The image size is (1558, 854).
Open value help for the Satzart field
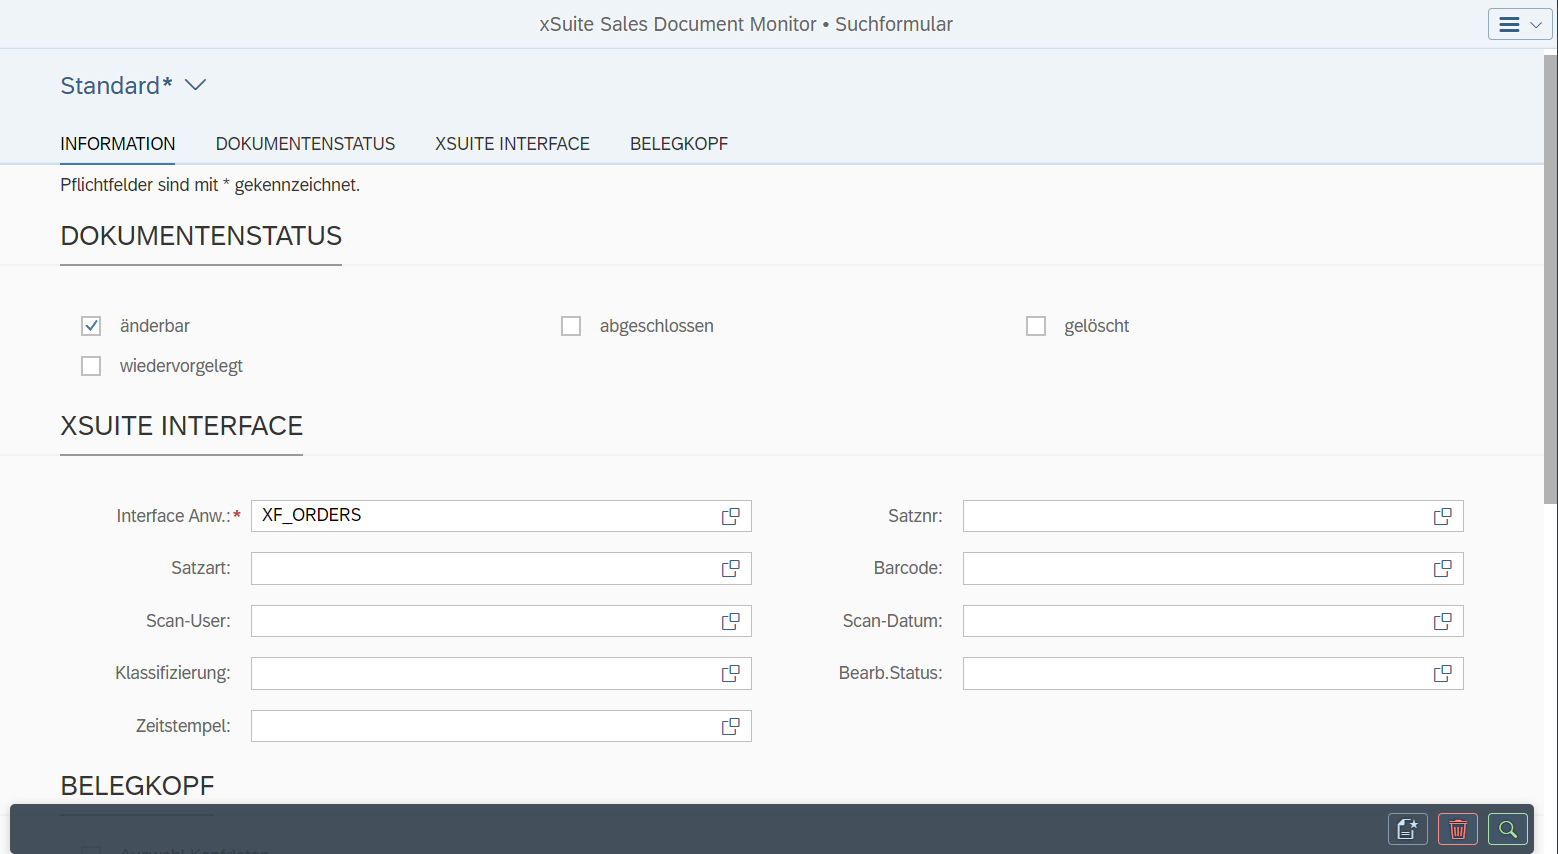(x=730, y=568)
